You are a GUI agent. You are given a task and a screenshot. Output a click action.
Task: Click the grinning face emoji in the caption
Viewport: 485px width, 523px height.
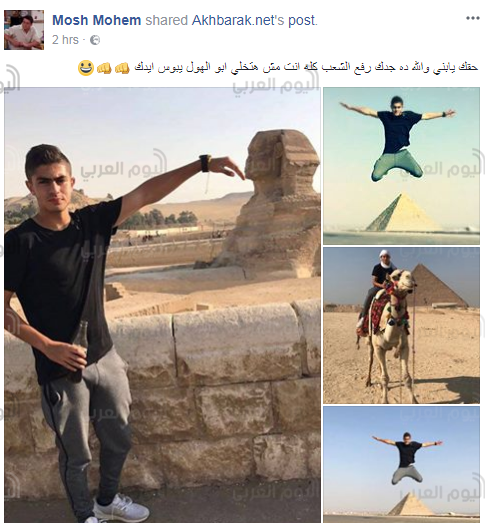(86, 68)
